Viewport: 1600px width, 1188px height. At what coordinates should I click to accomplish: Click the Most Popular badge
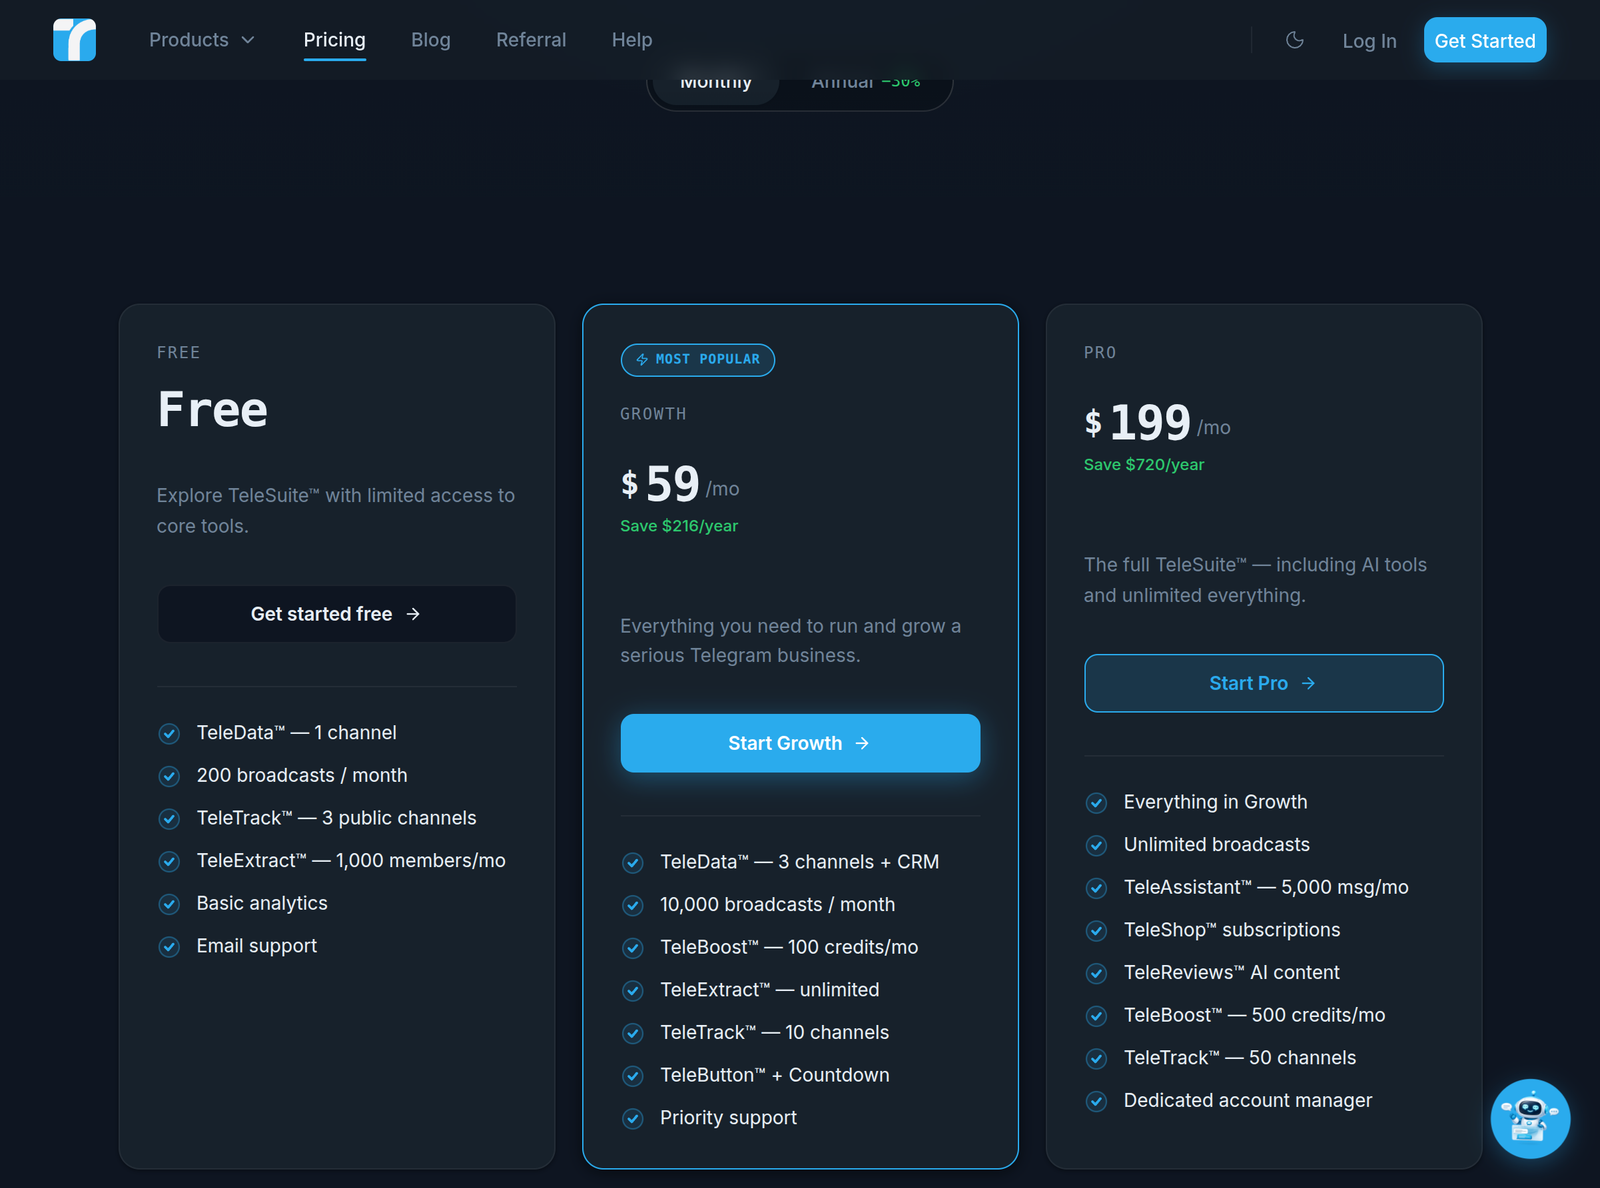pos(698,360)
